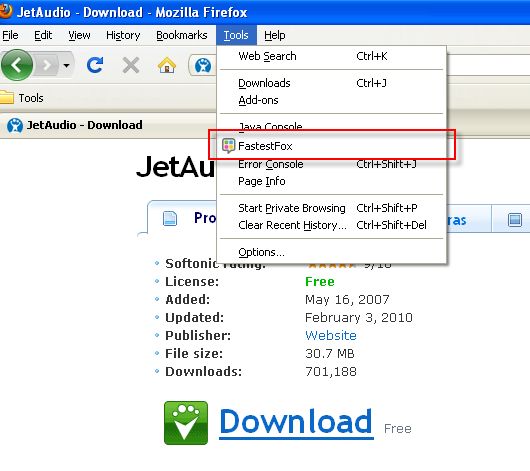Open Options from the Tools menu

coord(331,252)
